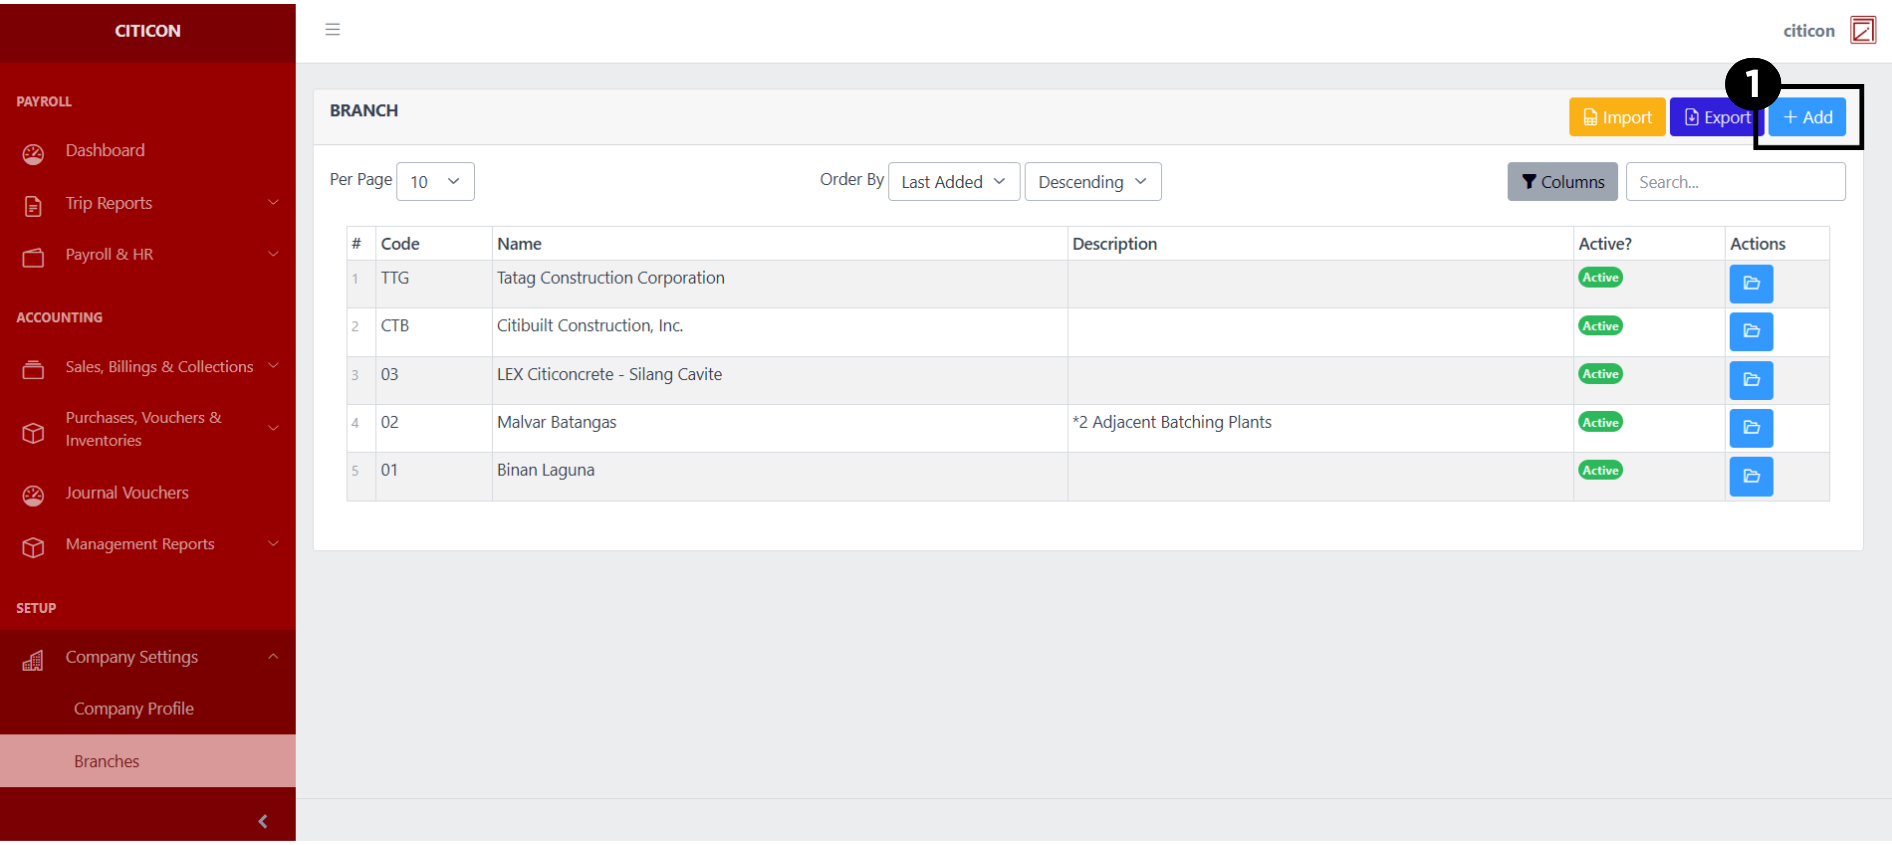Image resolution: width=1892 pixels, height=845 pixels.
Task: Collapse sidebar using bottom arrow icon
Action: (263, 821)
